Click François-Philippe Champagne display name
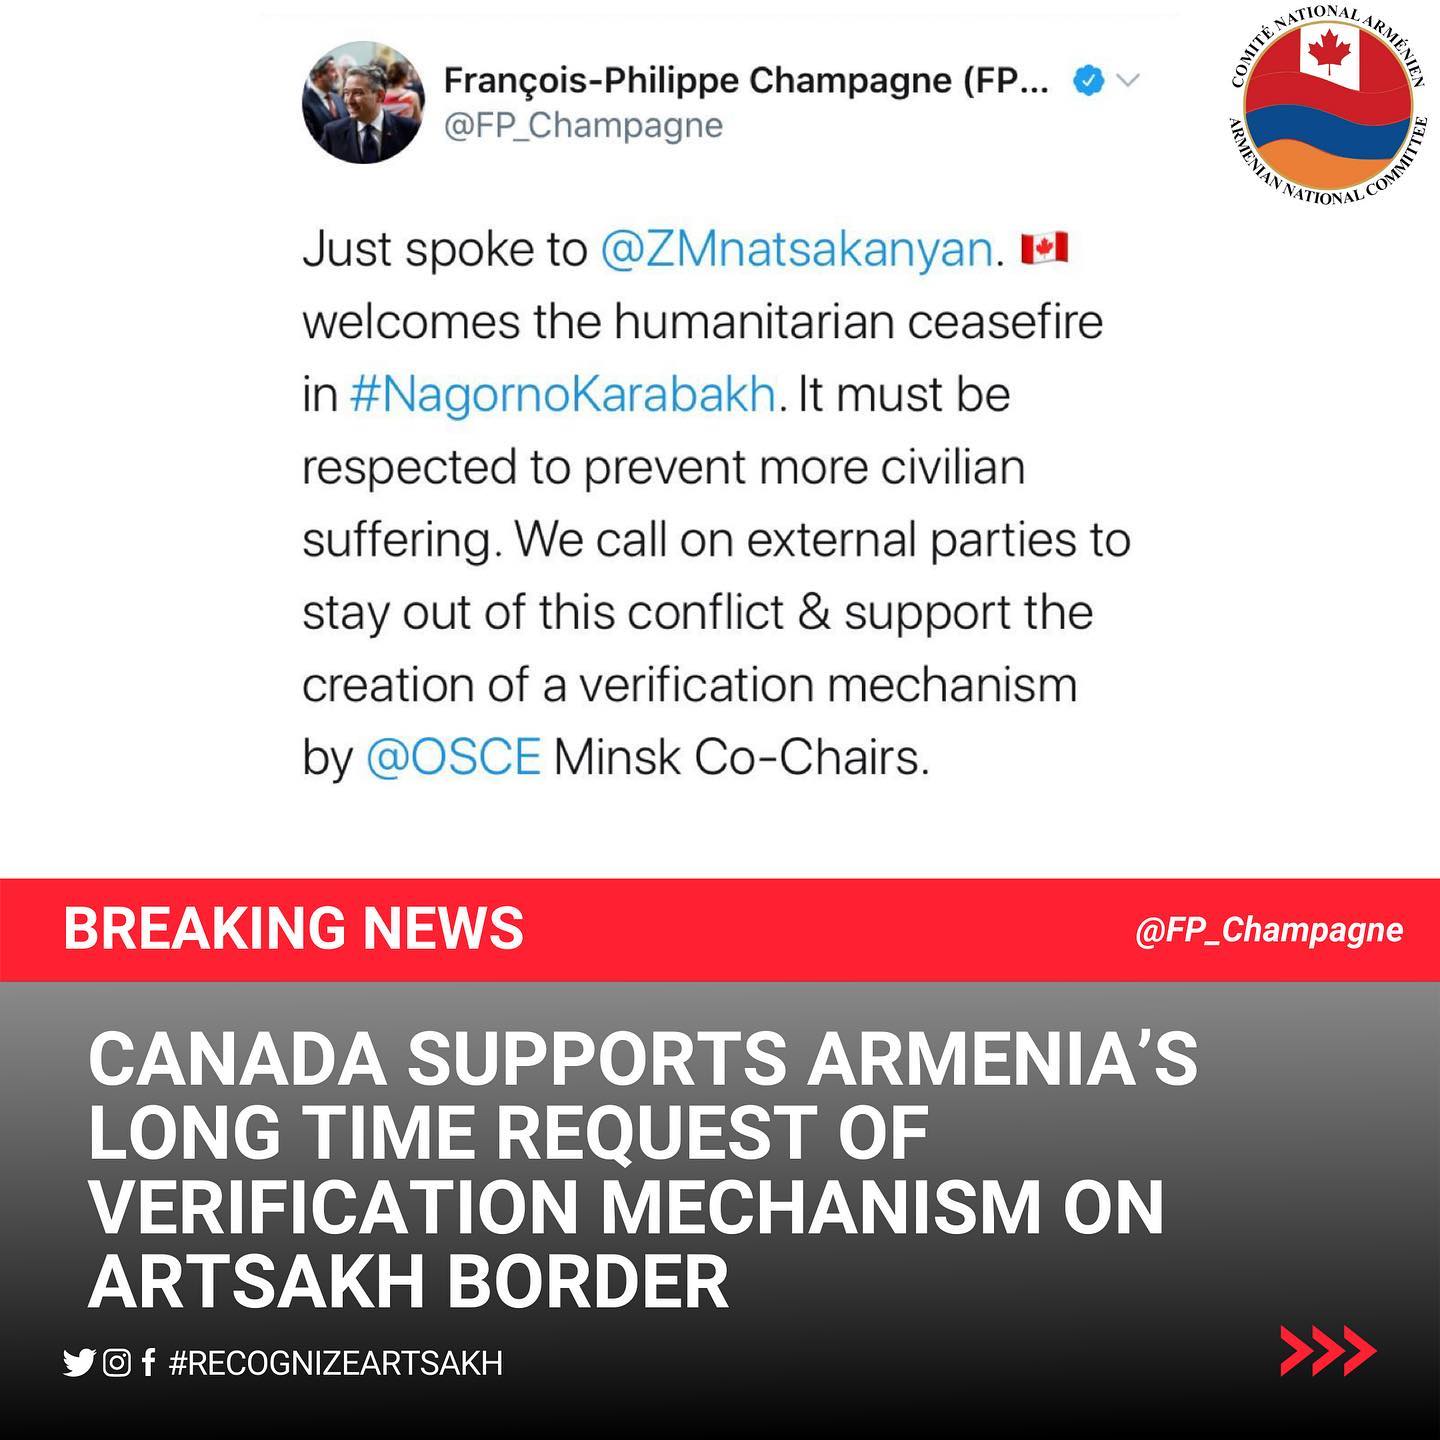The height and width of the screenshot is (1440, 1440). pyautogui.click(x=746, y=80)
